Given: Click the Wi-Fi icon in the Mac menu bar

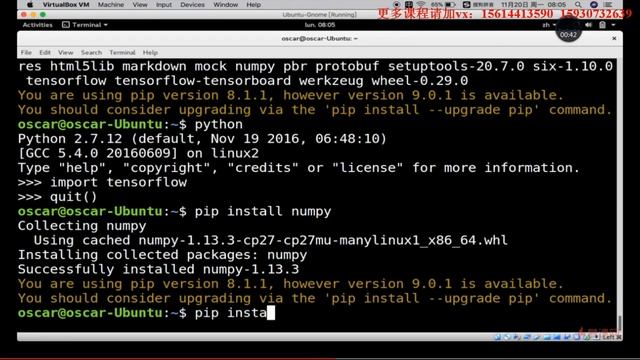Looking at the screenshot, I should point(420,4).
